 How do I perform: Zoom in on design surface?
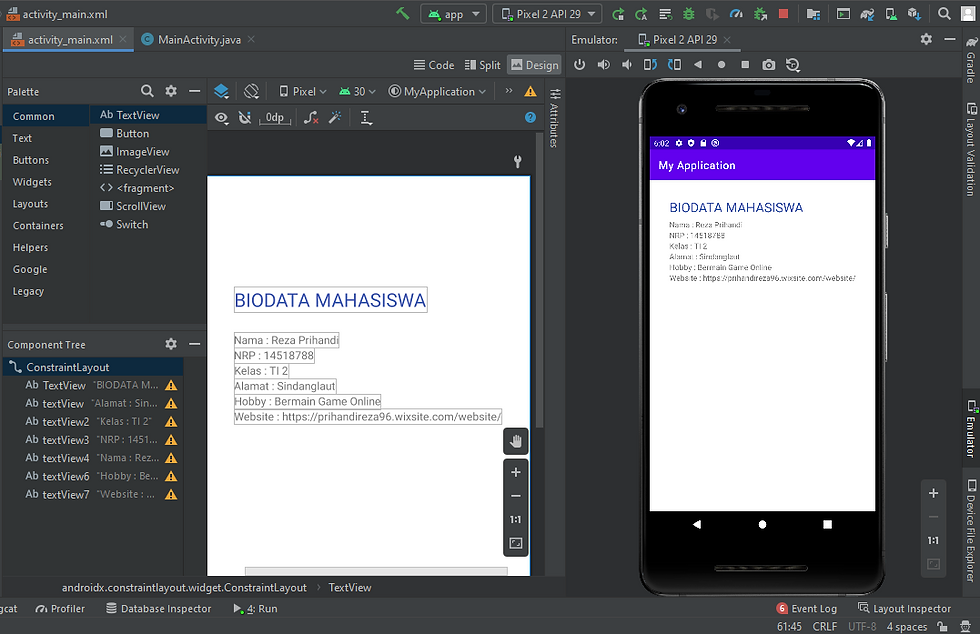pos(516,472)
